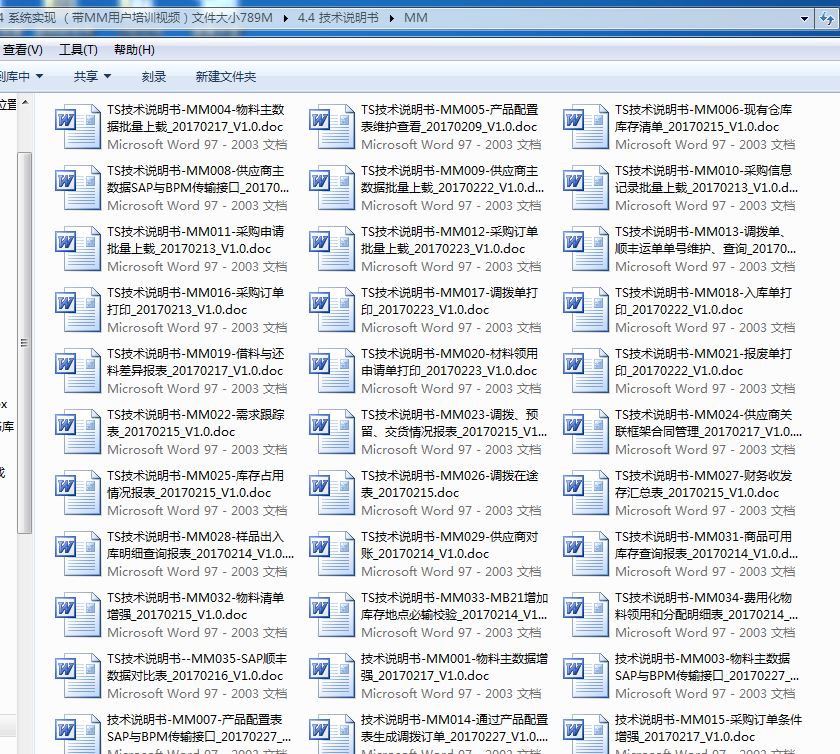Select the Word icon for MM026 调拨在途表

[332, 493]
